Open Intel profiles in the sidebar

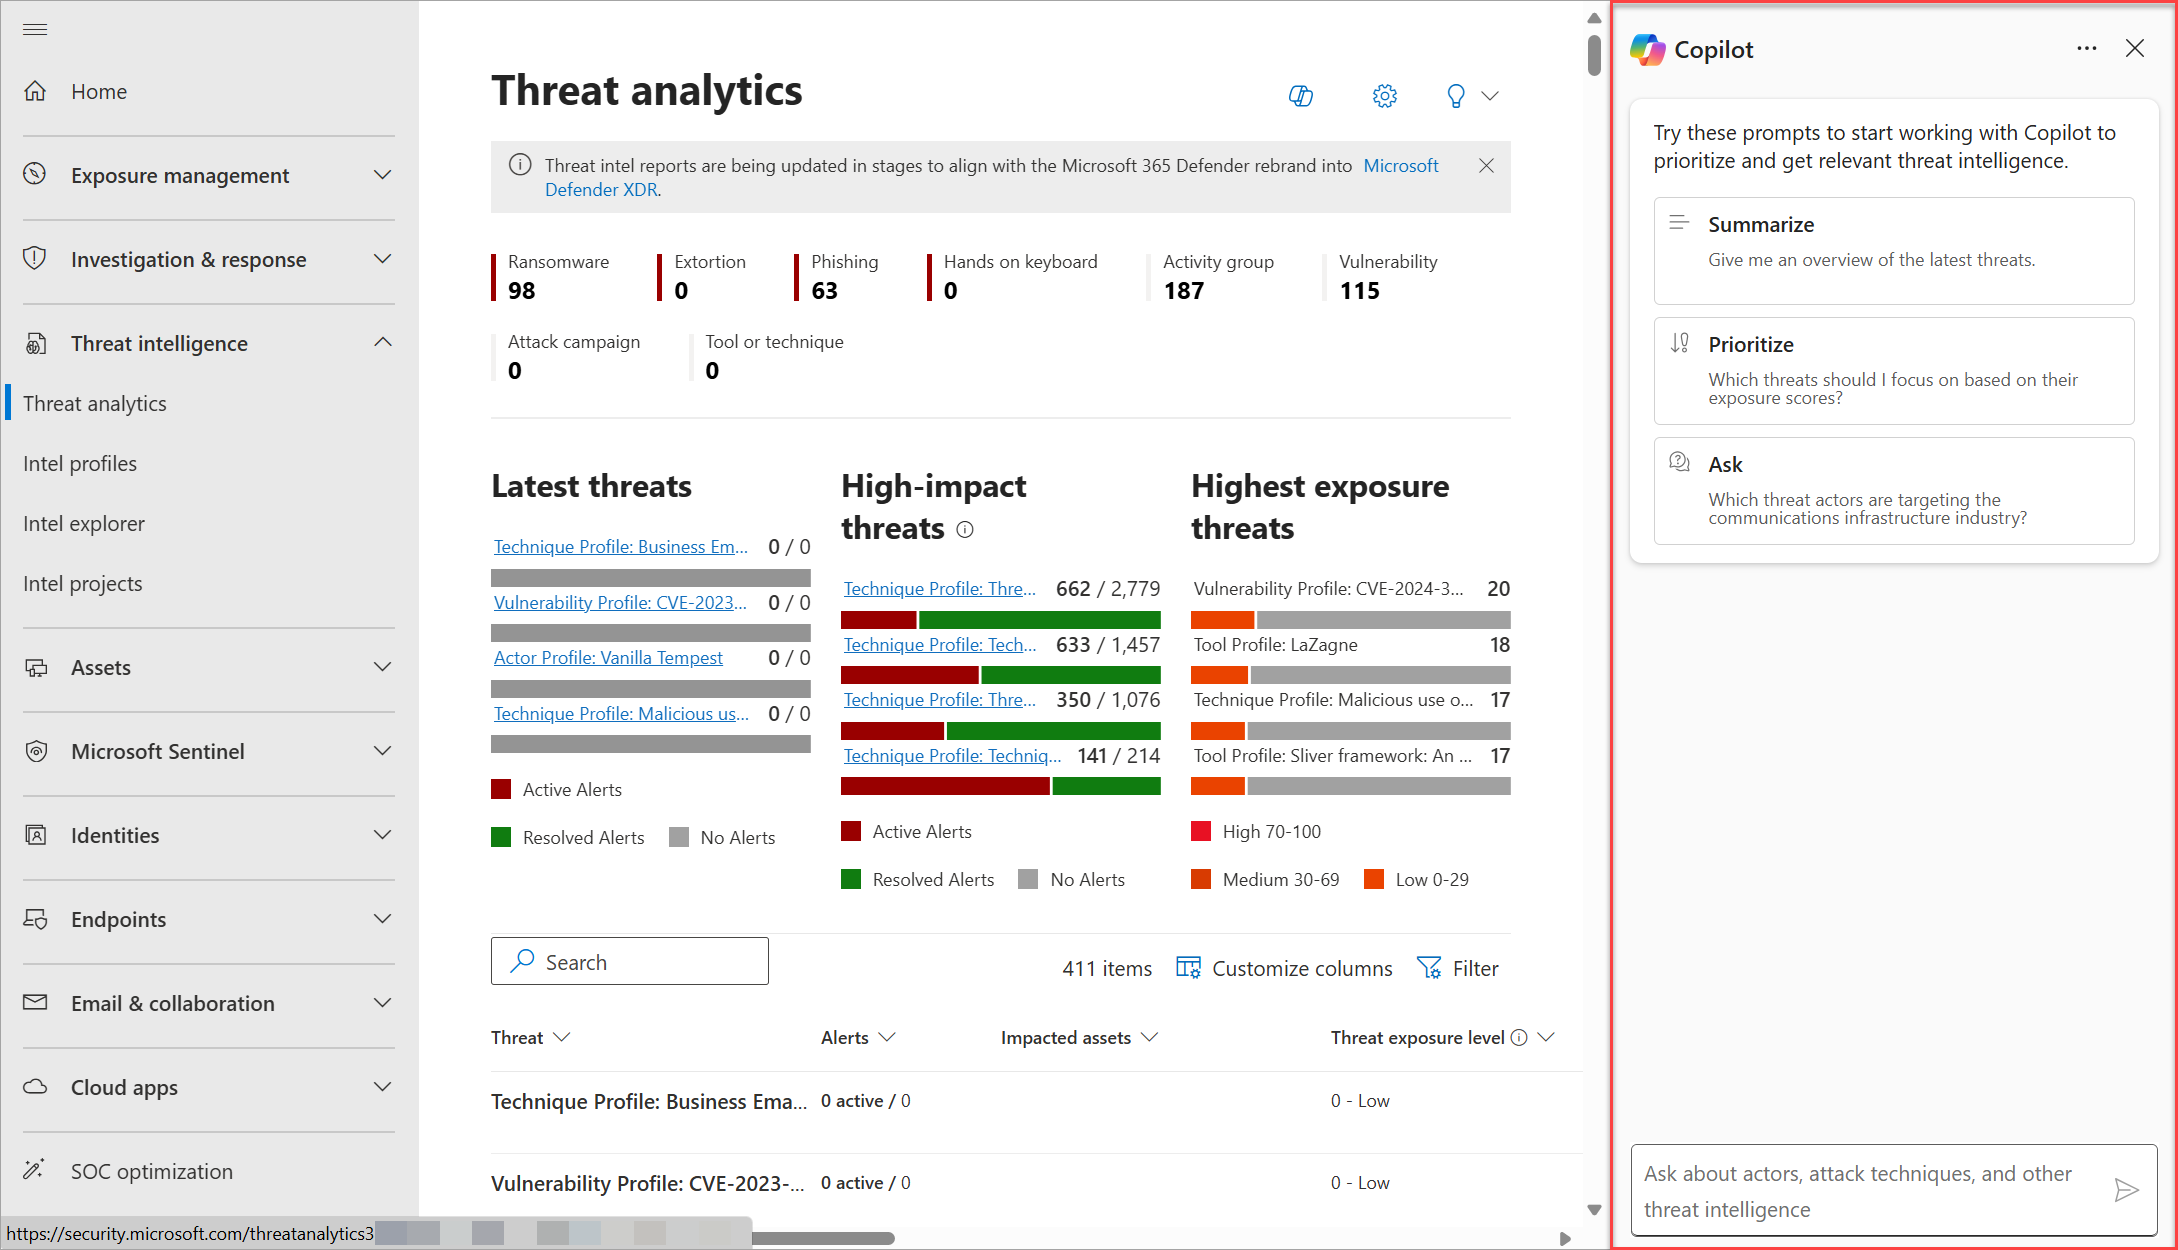coord(80,464)
